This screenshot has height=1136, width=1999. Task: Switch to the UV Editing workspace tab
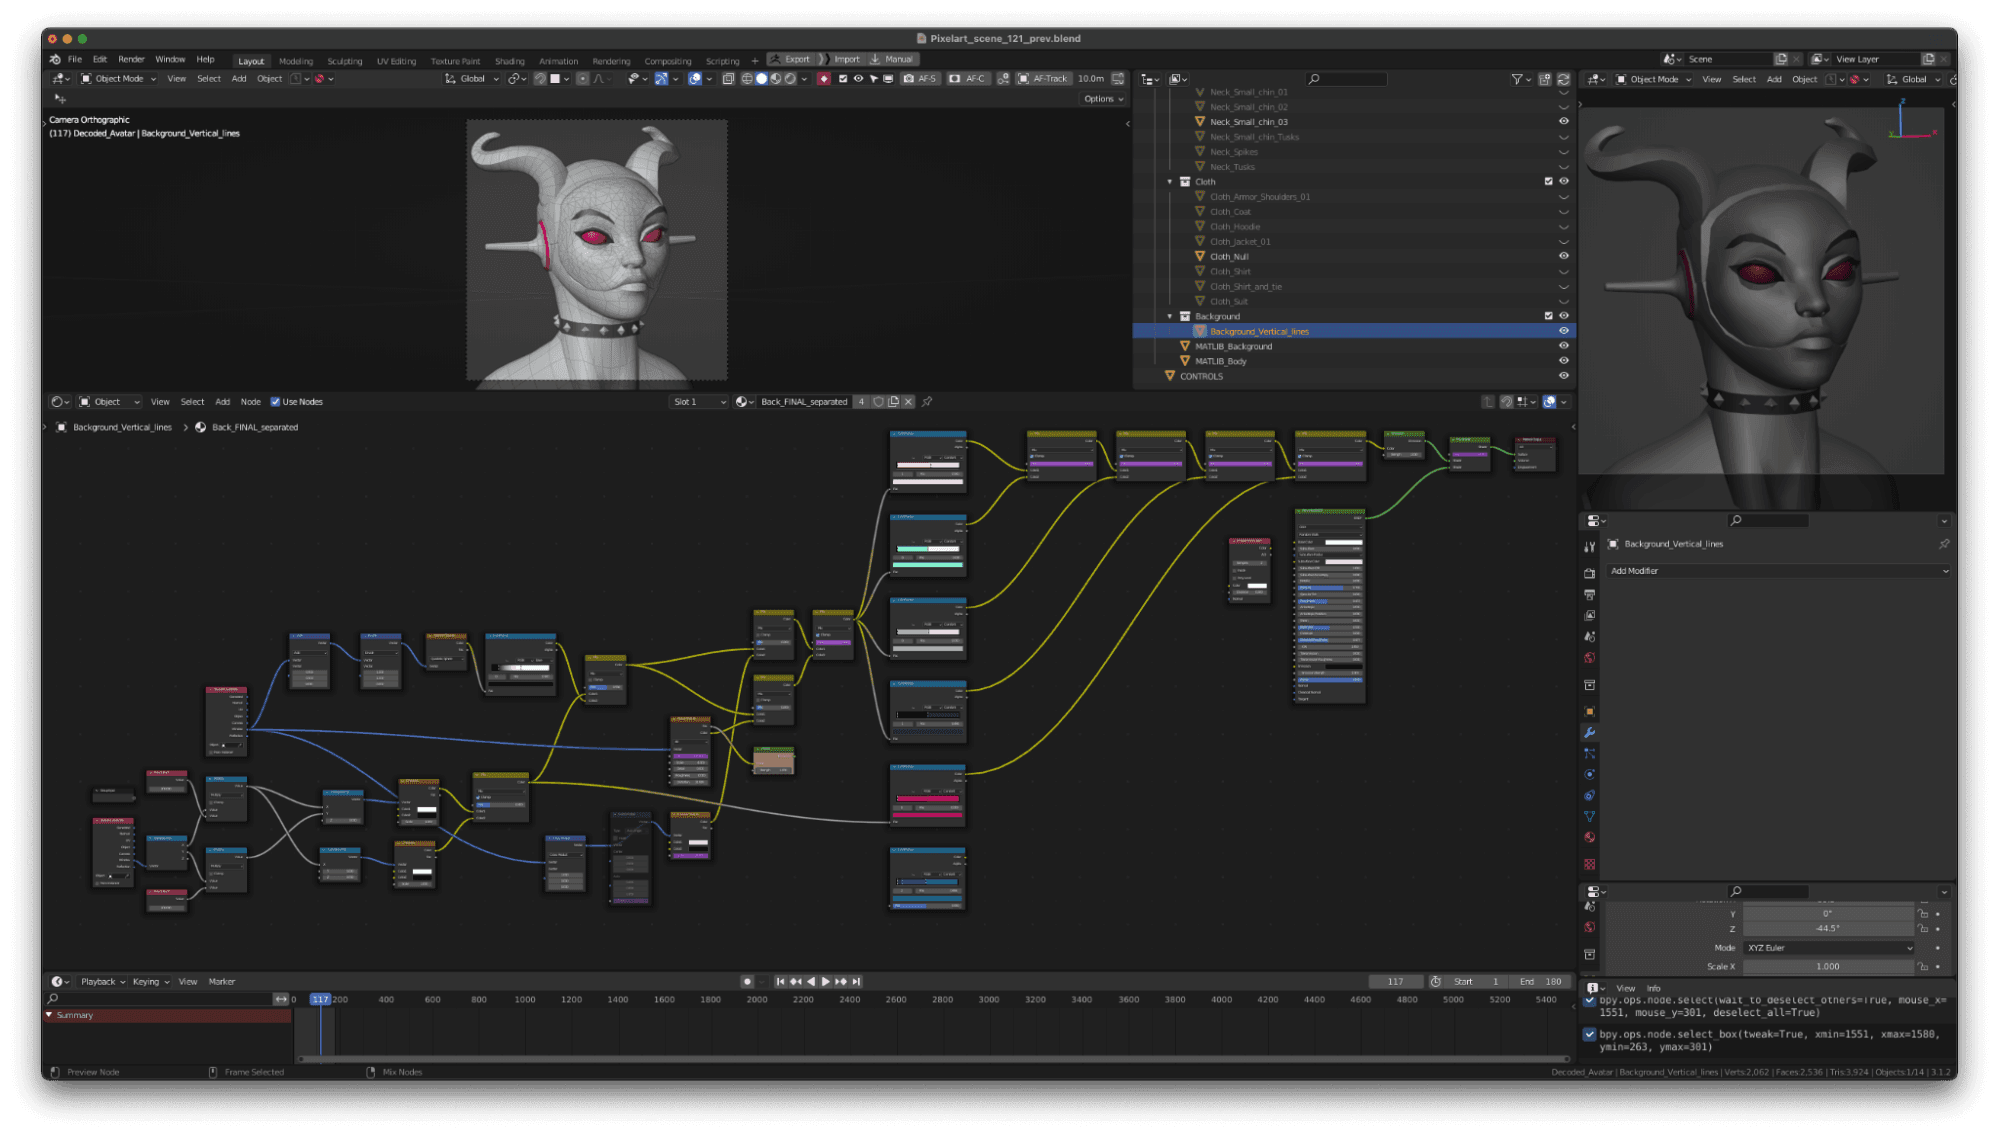point(396,61)
